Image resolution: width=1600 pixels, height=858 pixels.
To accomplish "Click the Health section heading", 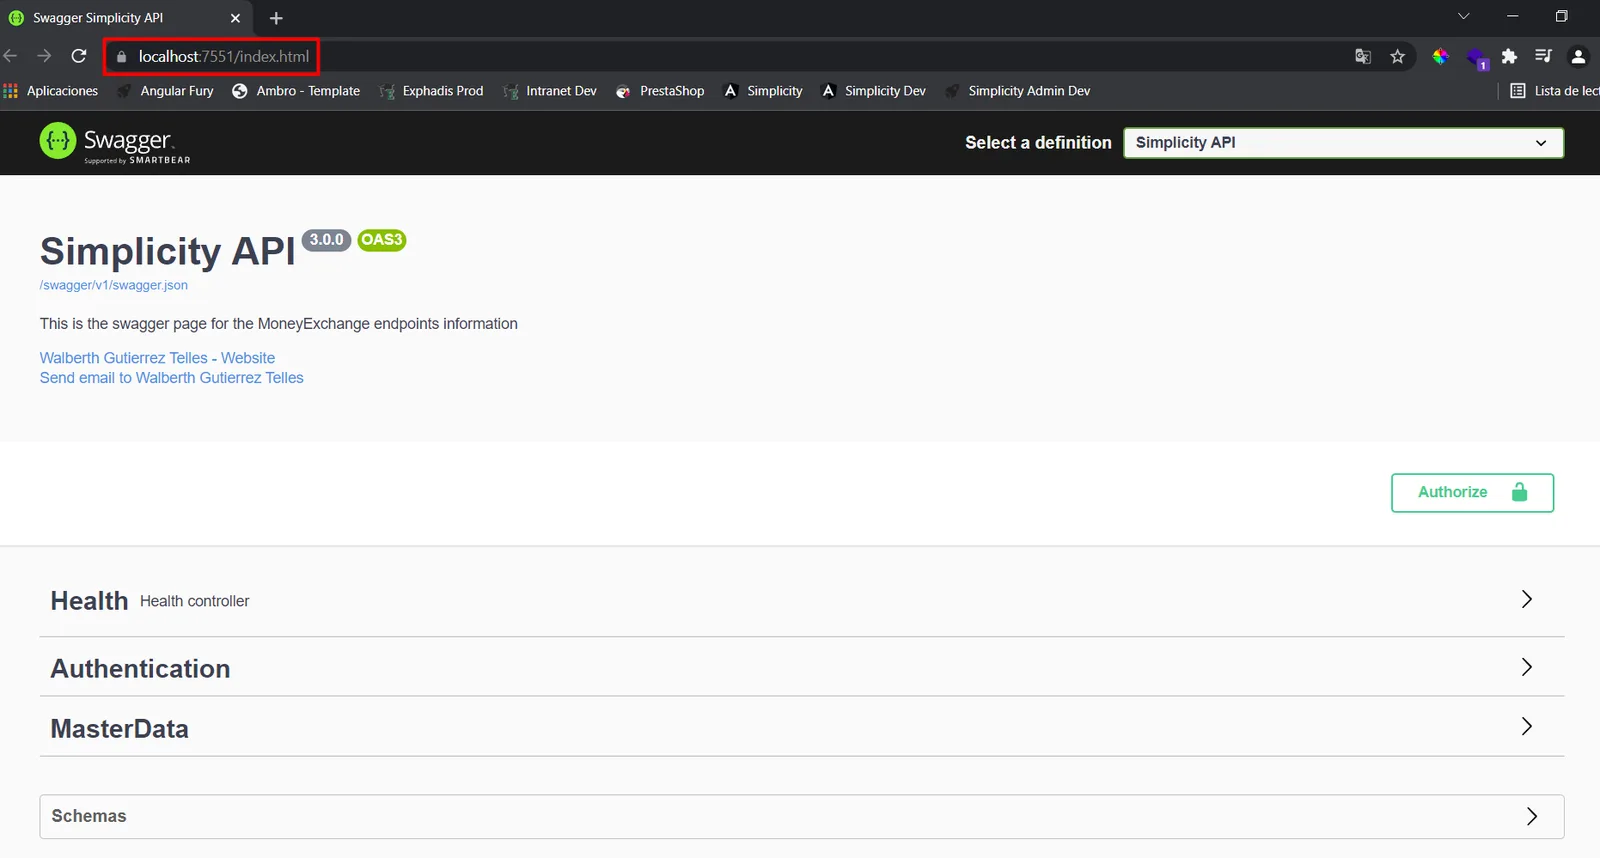I will 89,601.
